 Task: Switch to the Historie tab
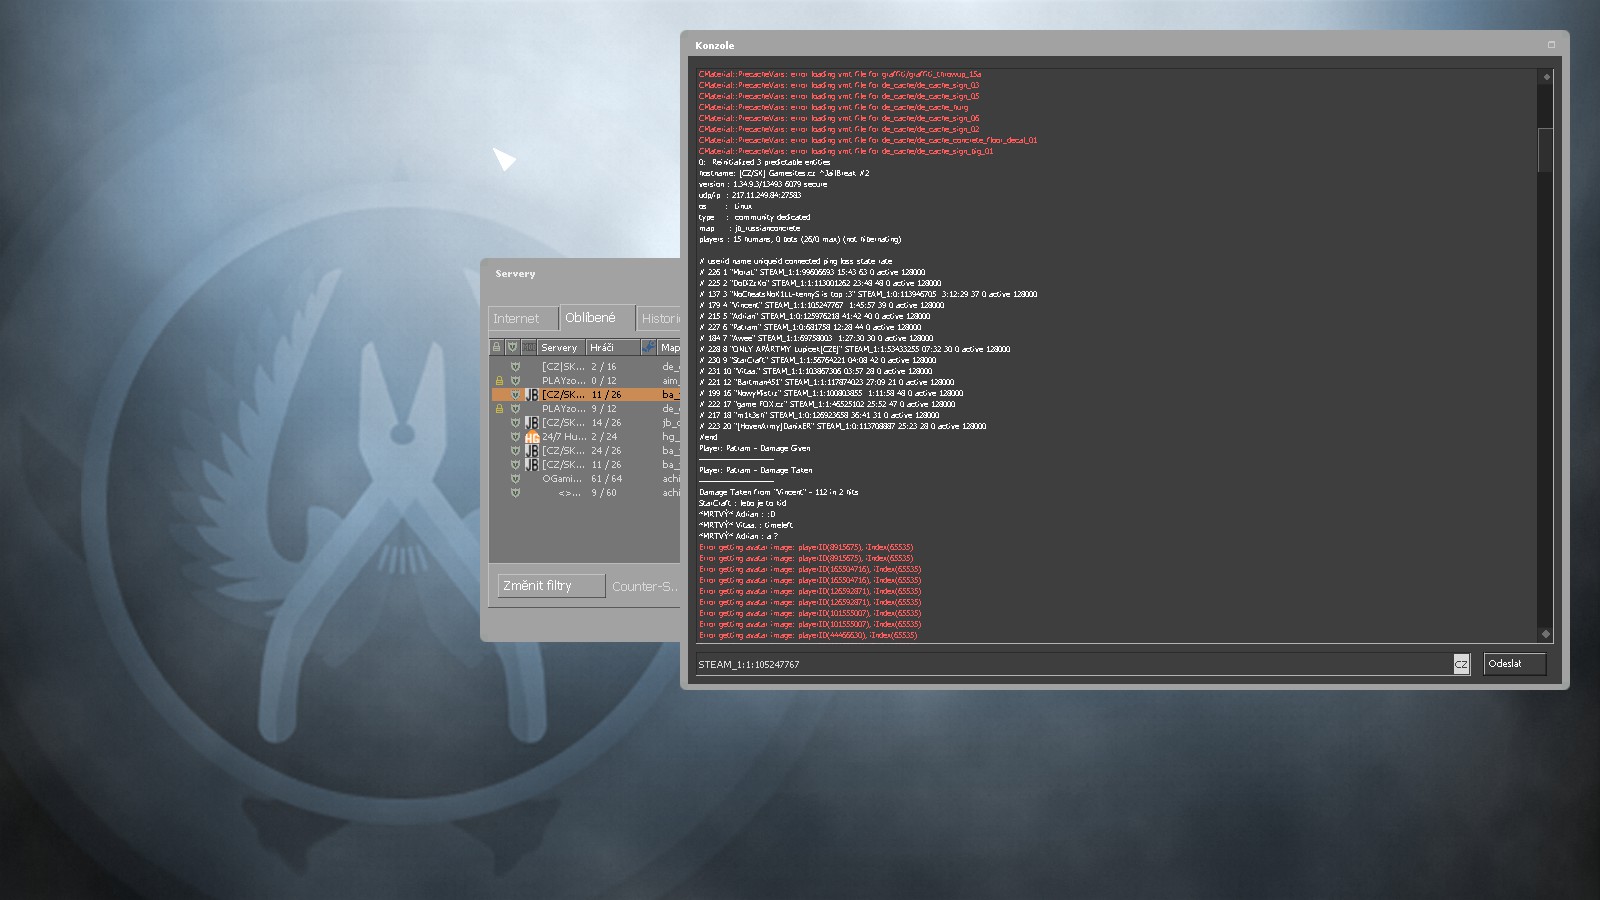(x=660, y=319)
